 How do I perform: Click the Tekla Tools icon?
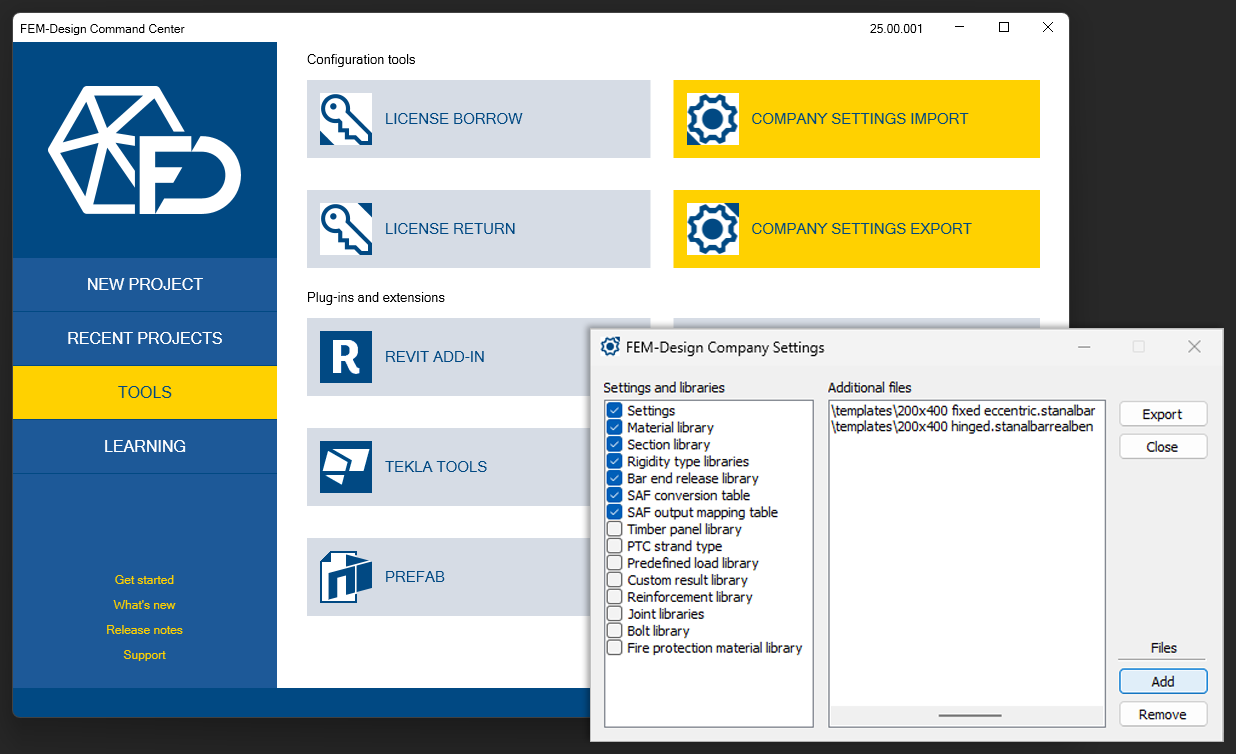(x=346, y=467)
